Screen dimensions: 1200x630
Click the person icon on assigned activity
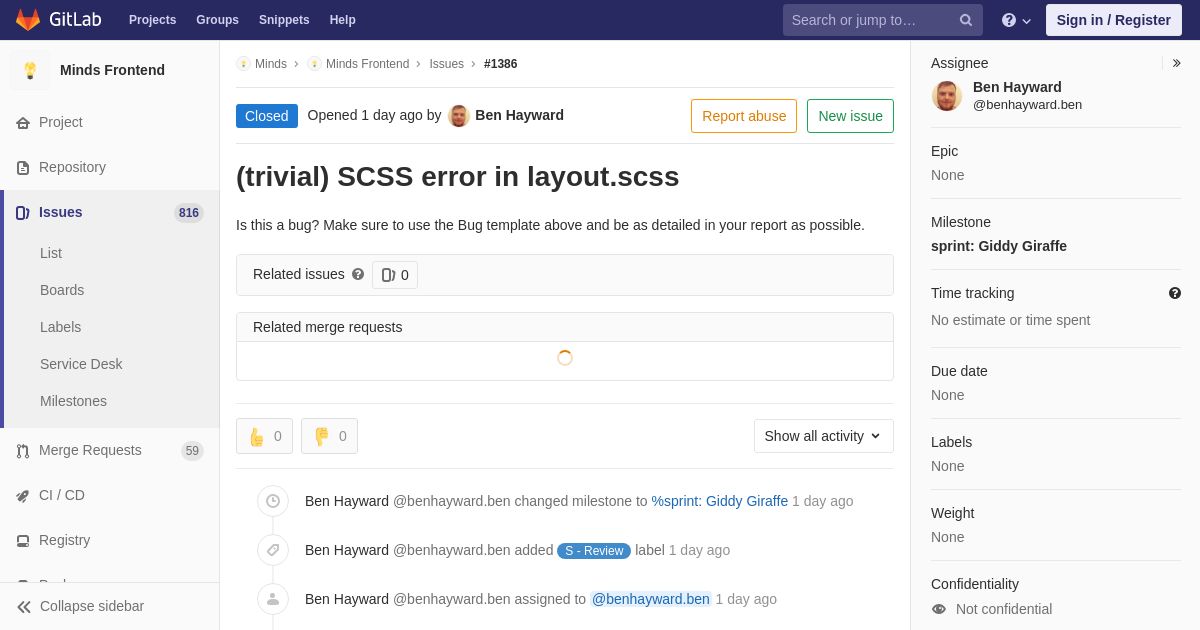tap(273, 599)
